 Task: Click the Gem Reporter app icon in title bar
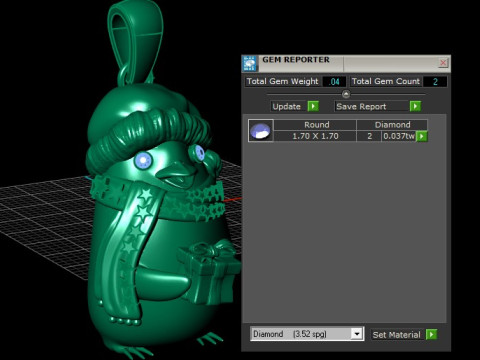pos(250,63)
